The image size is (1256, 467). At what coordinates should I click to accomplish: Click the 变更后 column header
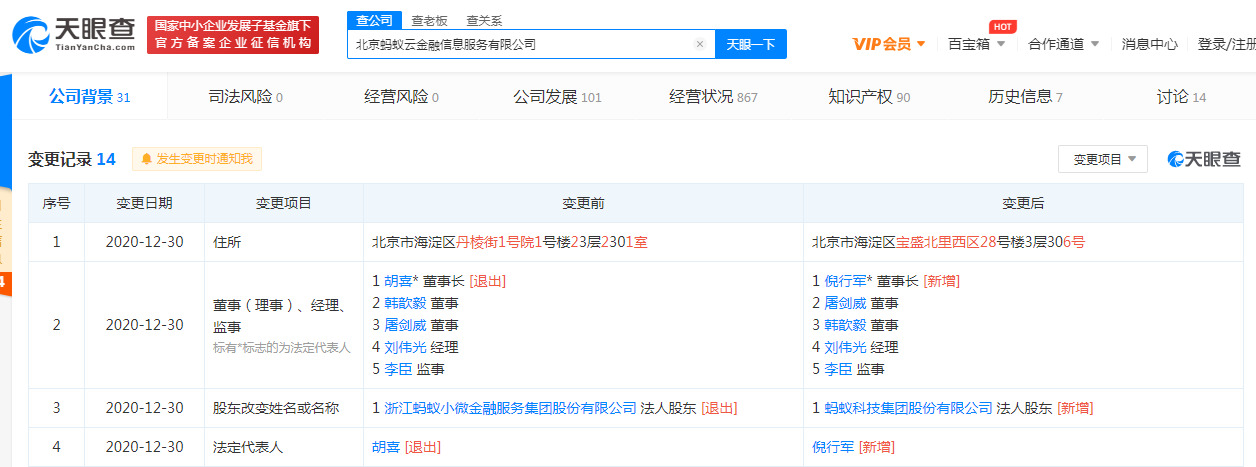pos(1023,203)
